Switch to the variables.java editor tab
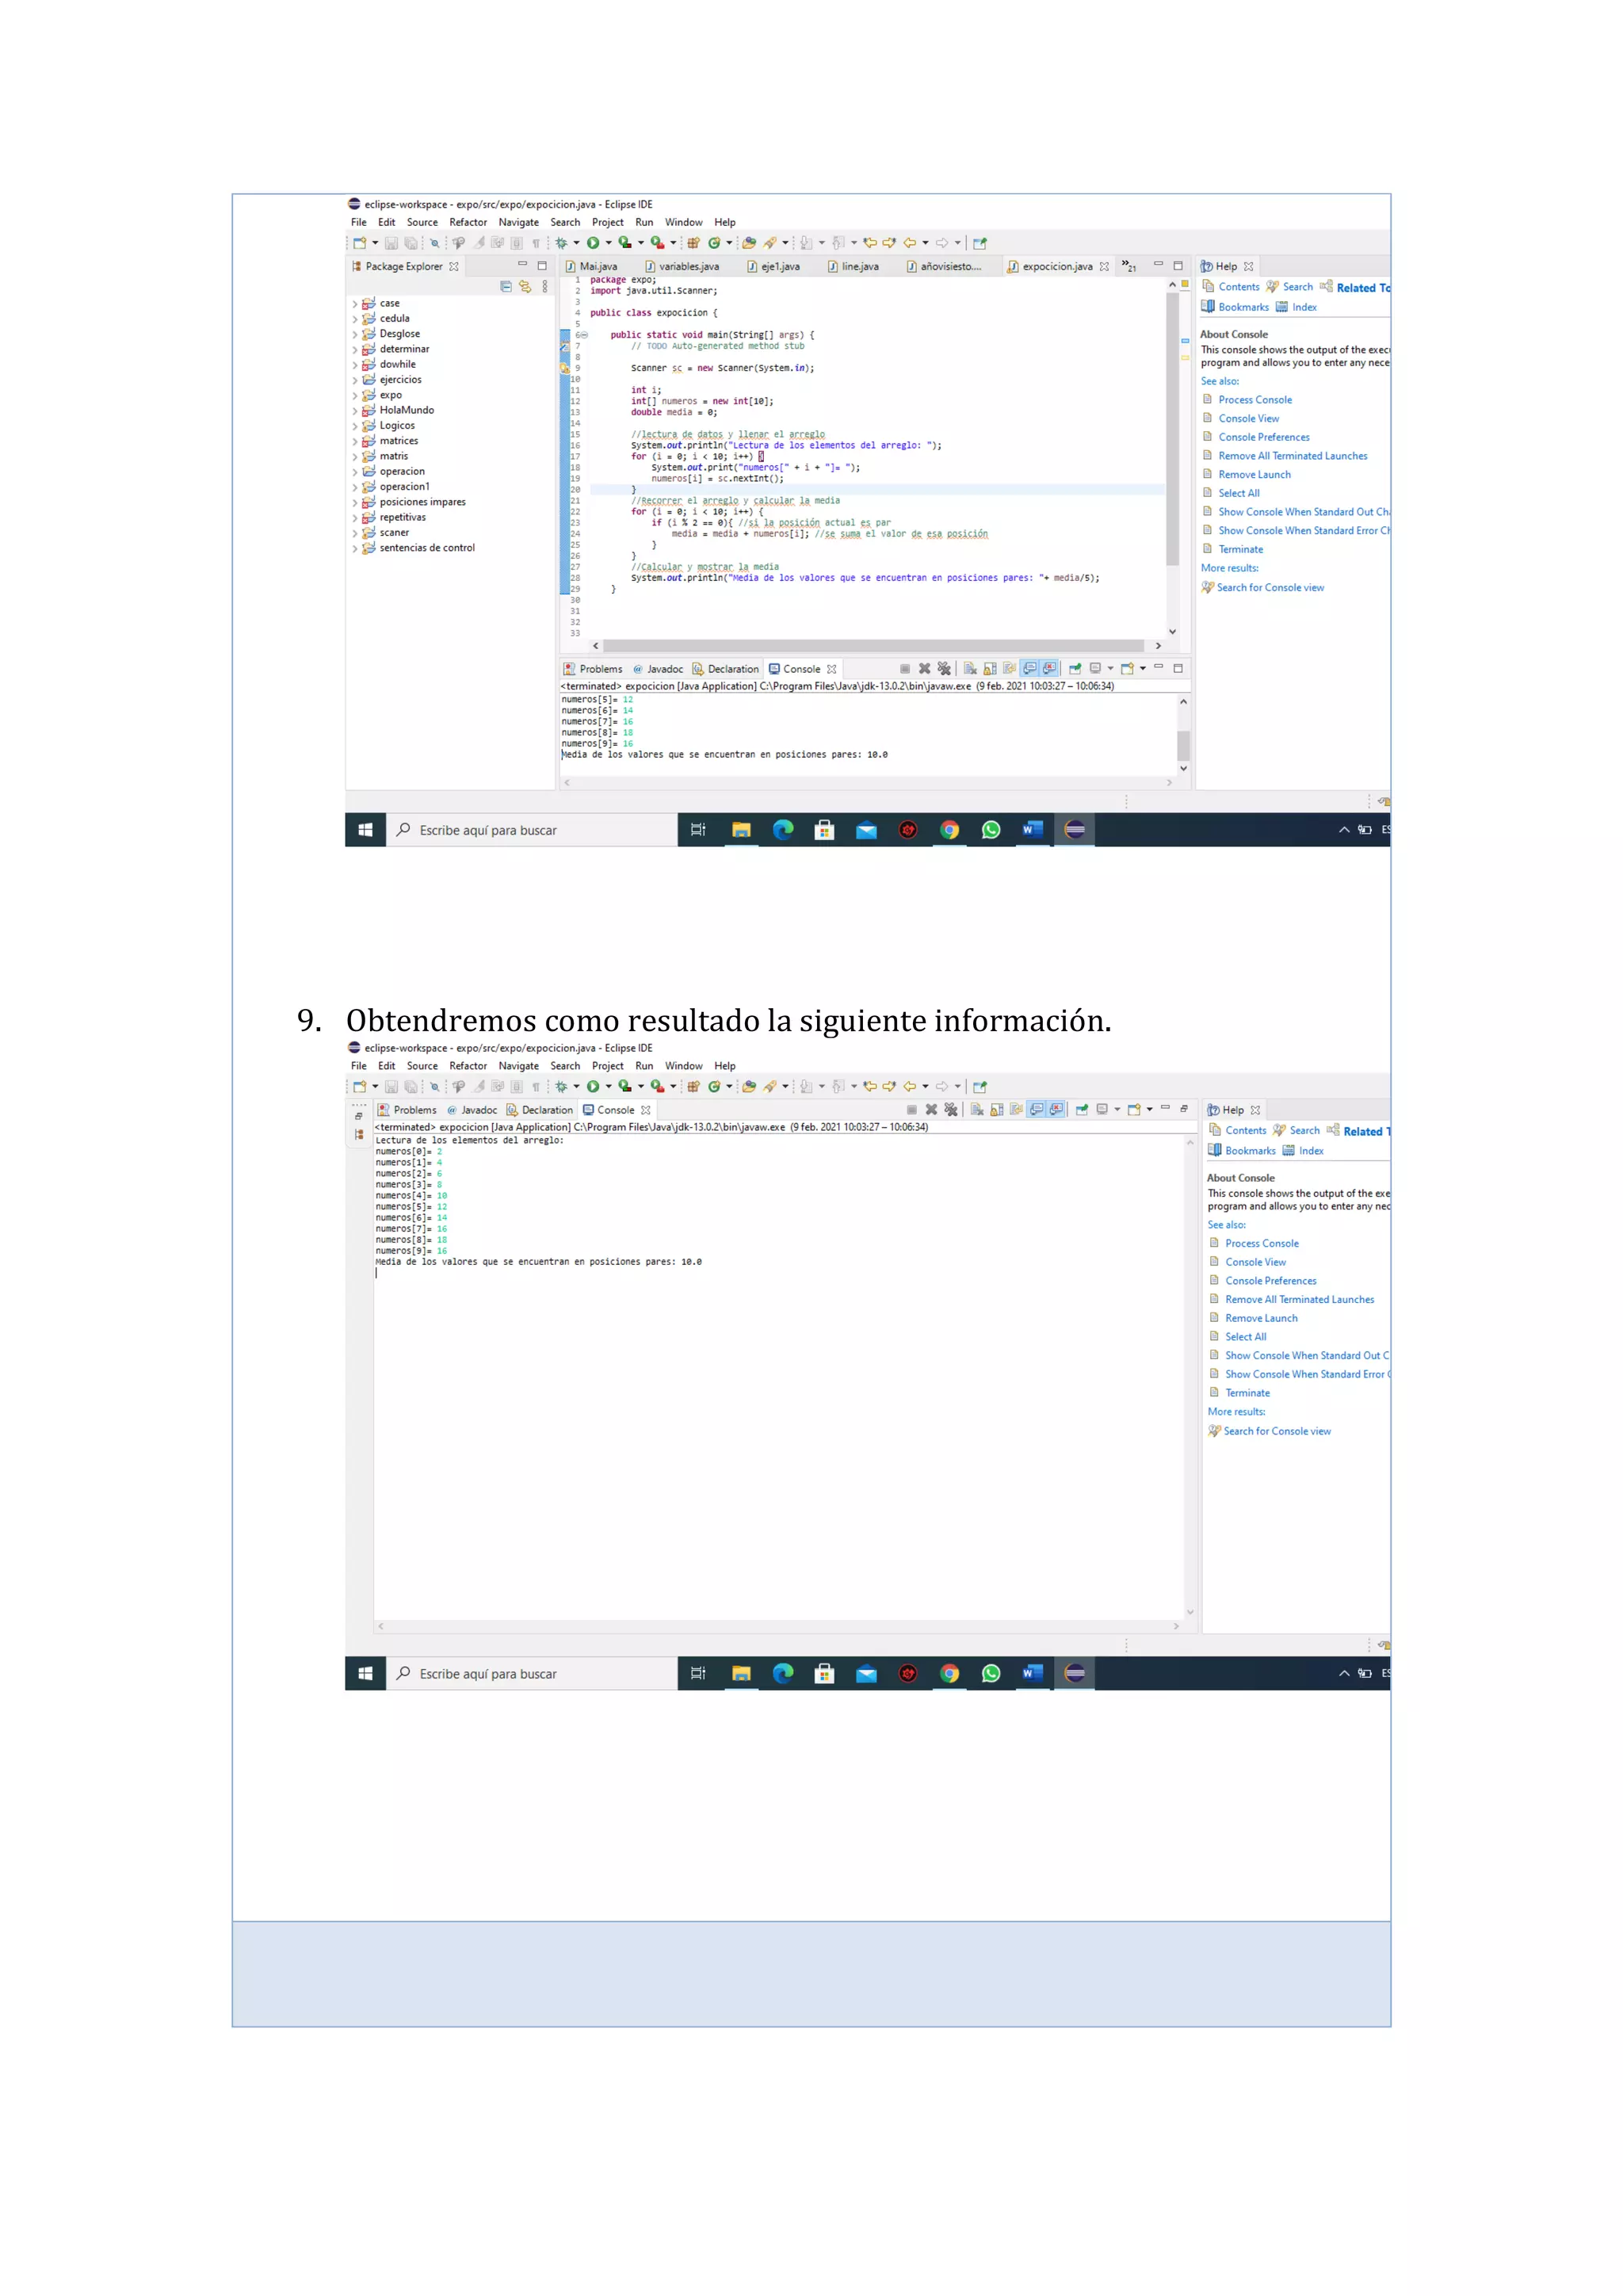Image resolution: width=1623 pixels, height=2296 pixels. (x=688, y=267)
